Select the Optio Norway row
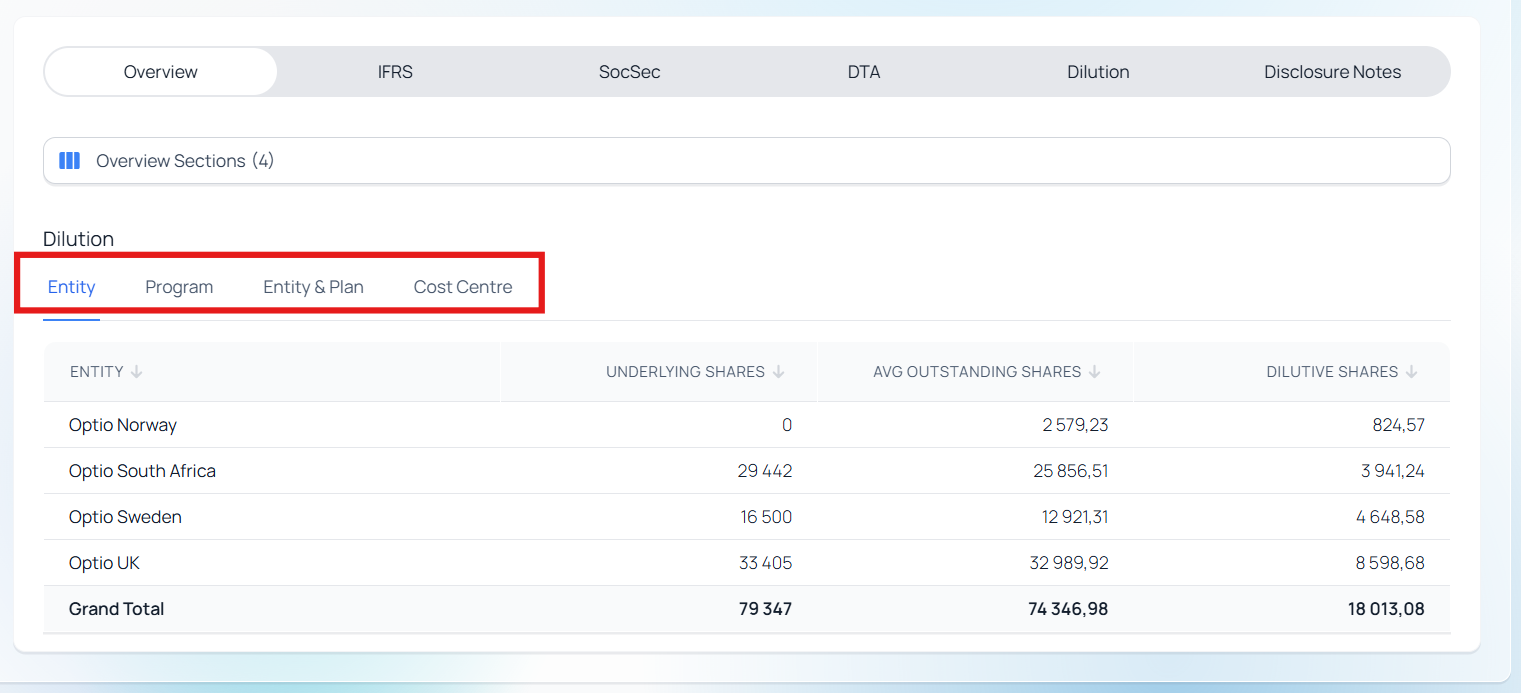Image resolution: width=1521 pixels, height=693 pixels. (x=747, y=425)
